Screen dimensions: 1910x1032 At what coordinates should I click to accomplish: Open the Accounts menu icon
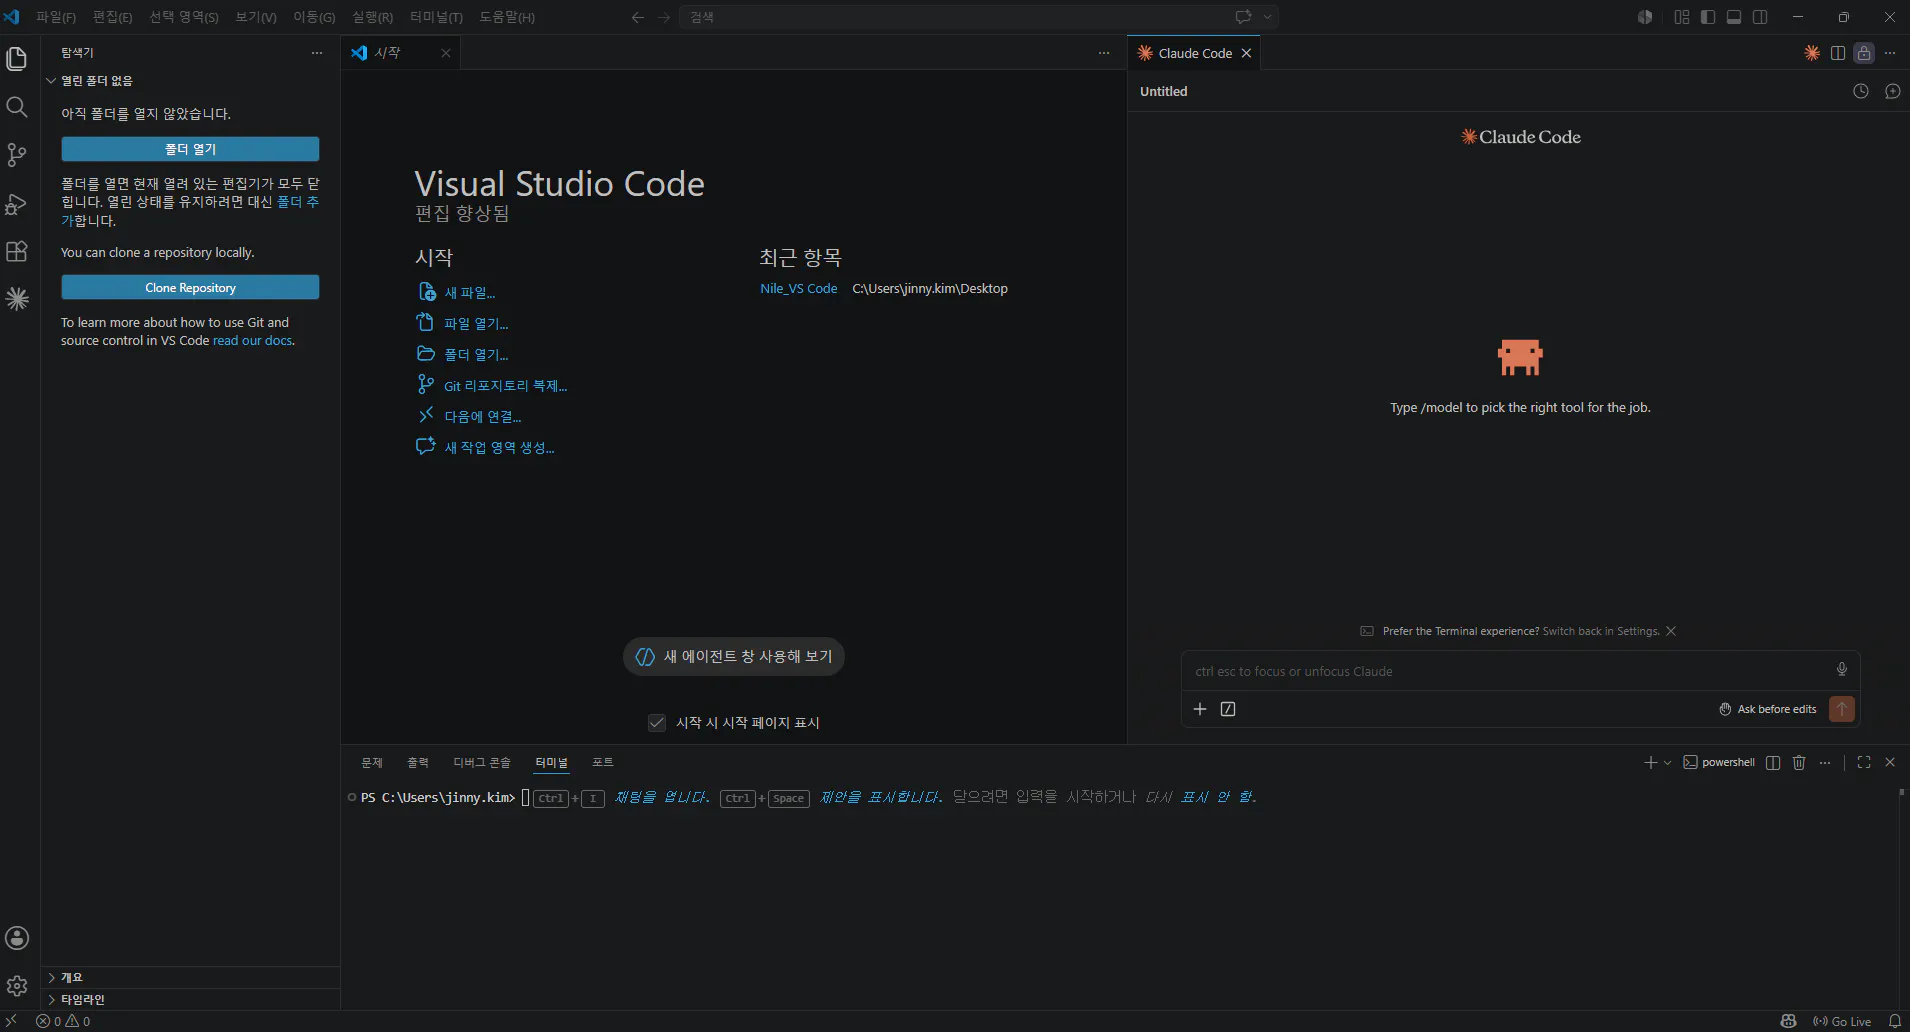(x=17, y=938)
